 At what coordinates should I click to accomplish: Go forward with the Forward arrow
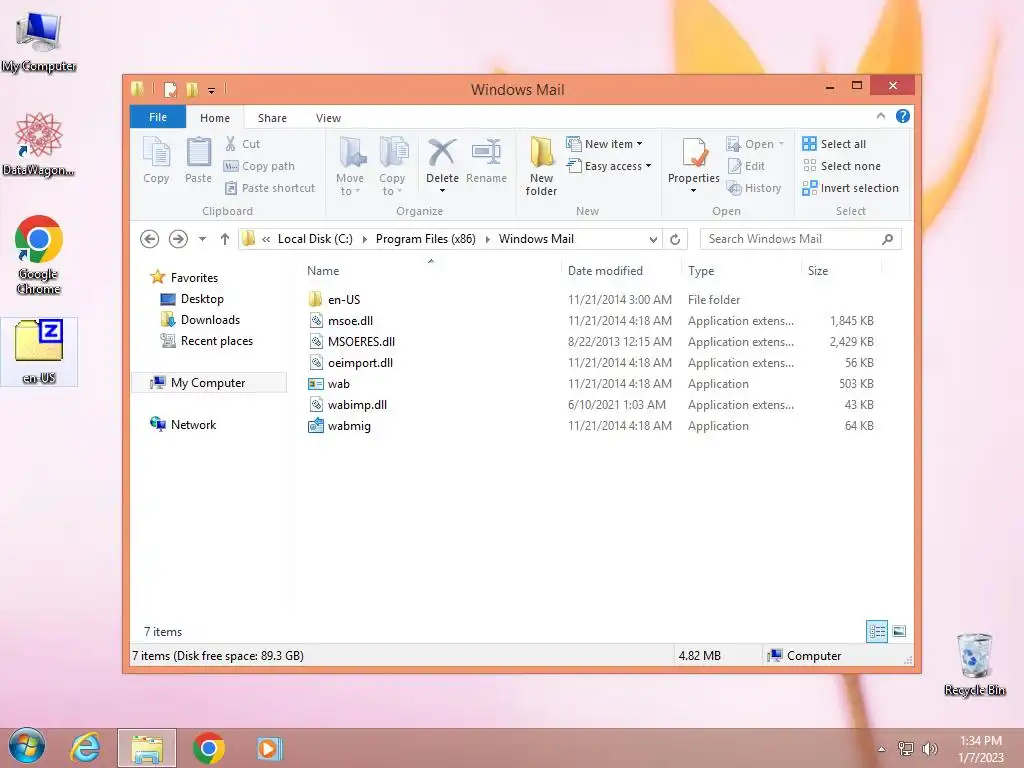pyautogui.click(x=178, y=239)
